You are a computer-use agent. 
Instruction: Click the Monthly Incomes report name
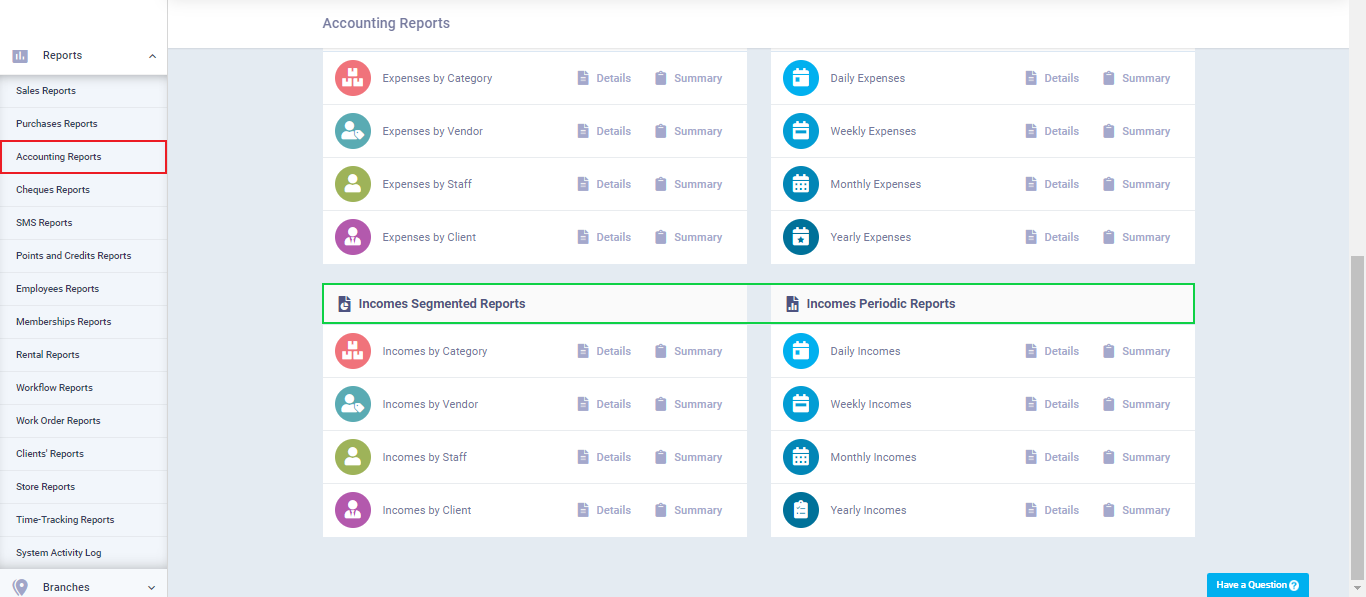[873, 457]
